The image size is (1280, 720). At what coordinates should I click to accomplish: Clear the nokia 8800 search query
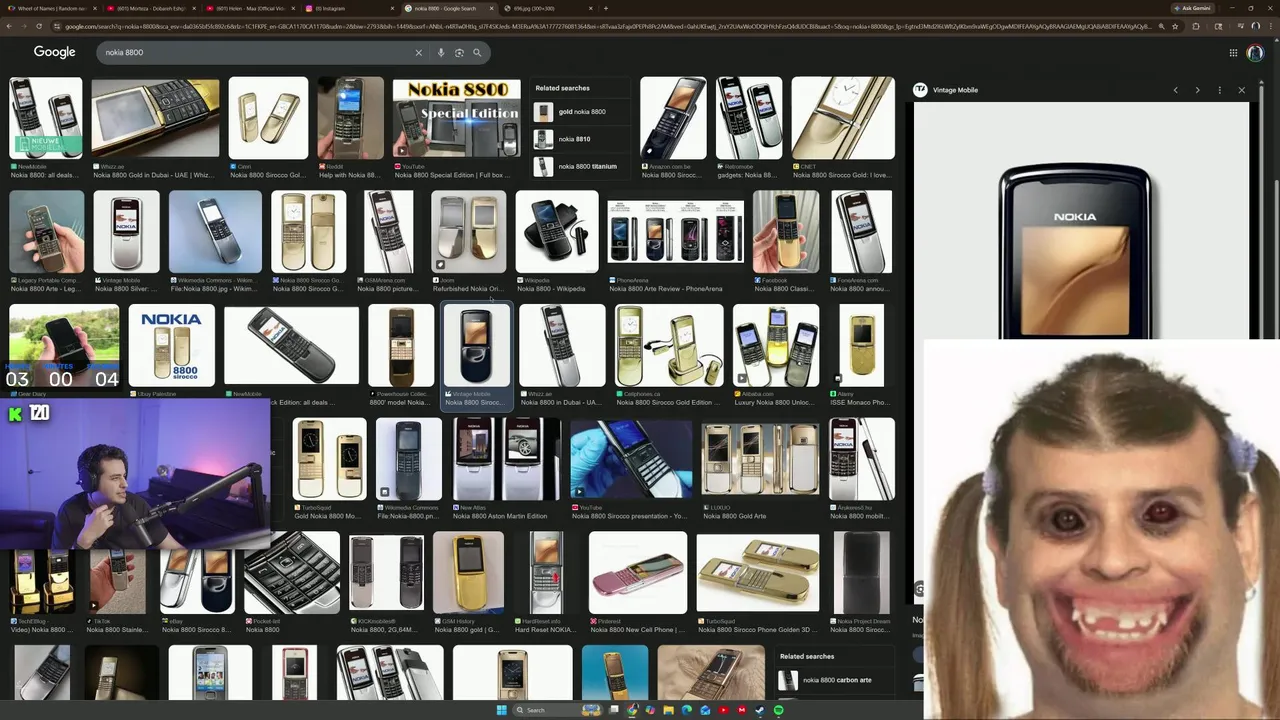[418, 52]
